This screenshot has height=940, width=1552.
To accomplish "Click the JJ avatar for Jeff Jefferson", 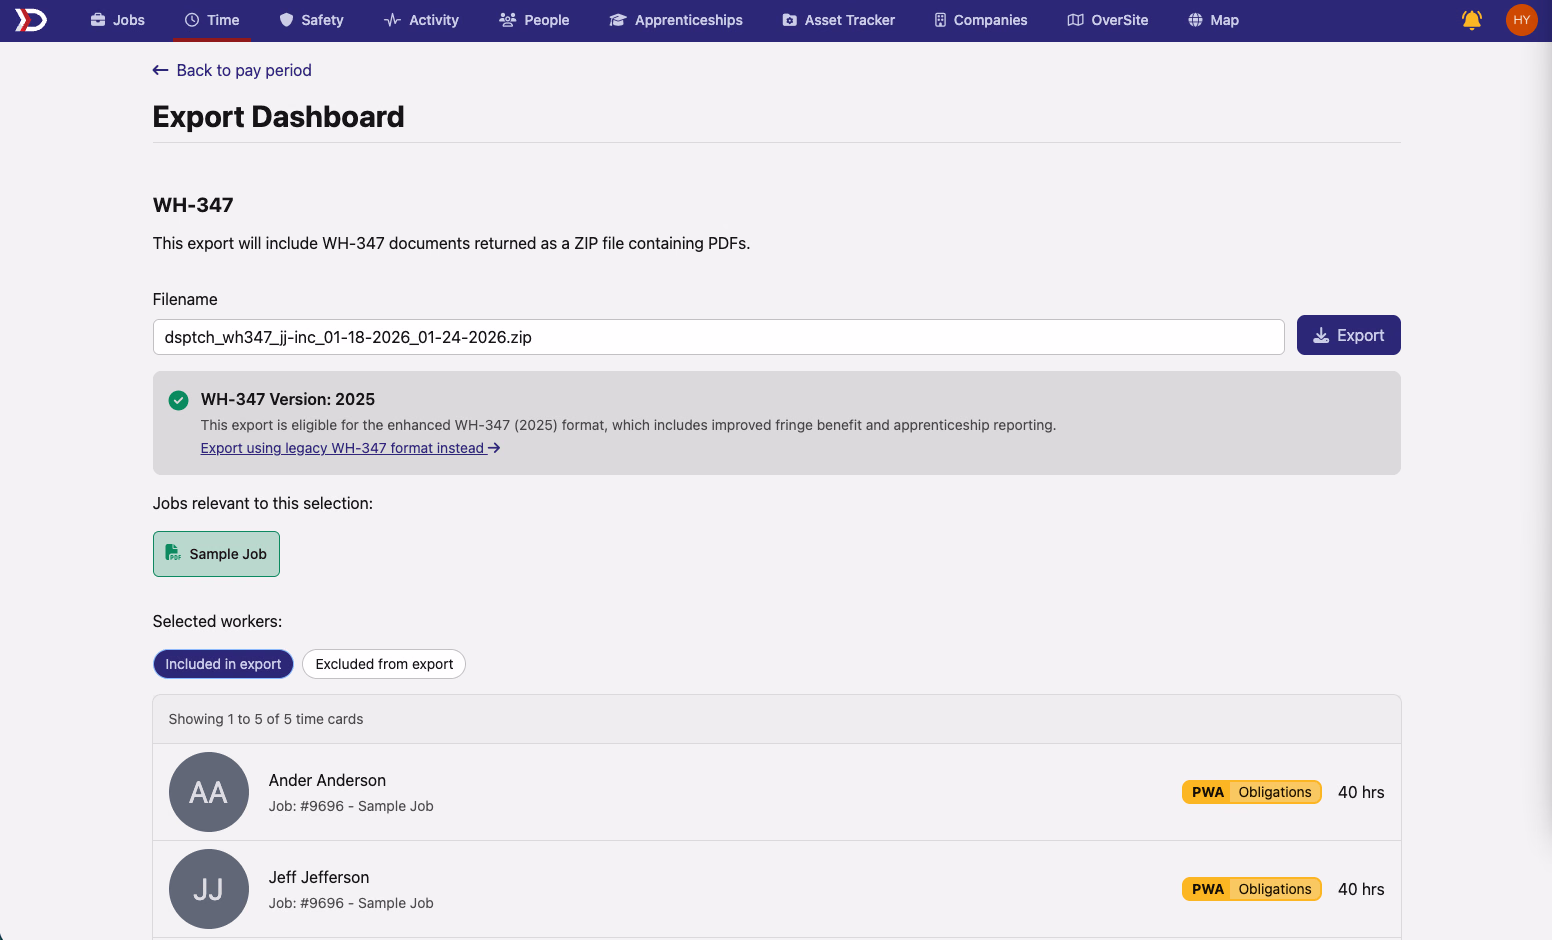I will (209, 889).
